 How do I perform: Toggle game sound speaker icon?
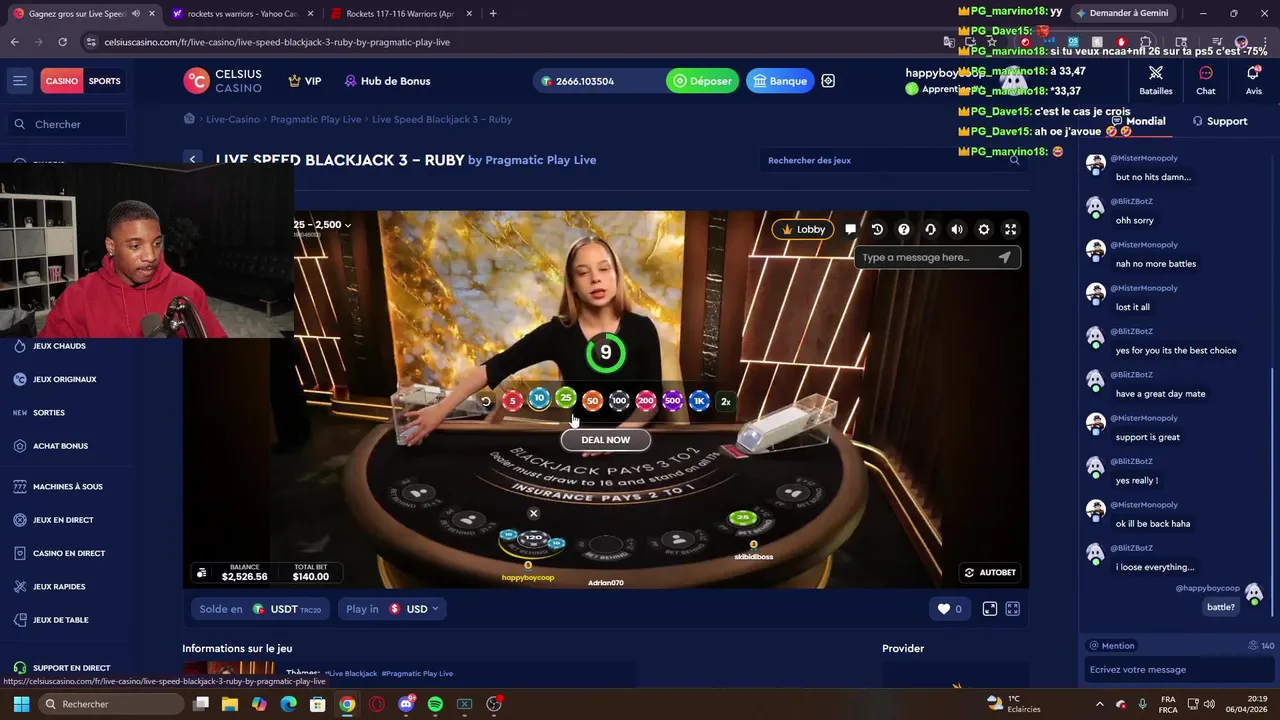(957, 229)
